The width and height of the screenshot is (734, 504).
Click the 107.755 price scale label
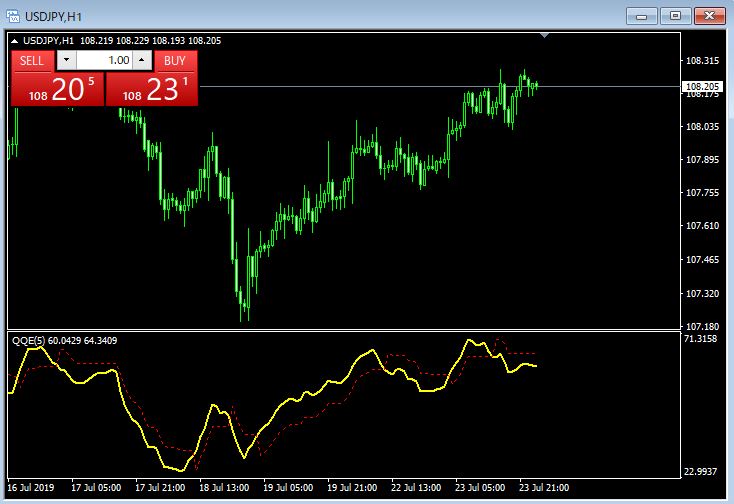point(702,192)
